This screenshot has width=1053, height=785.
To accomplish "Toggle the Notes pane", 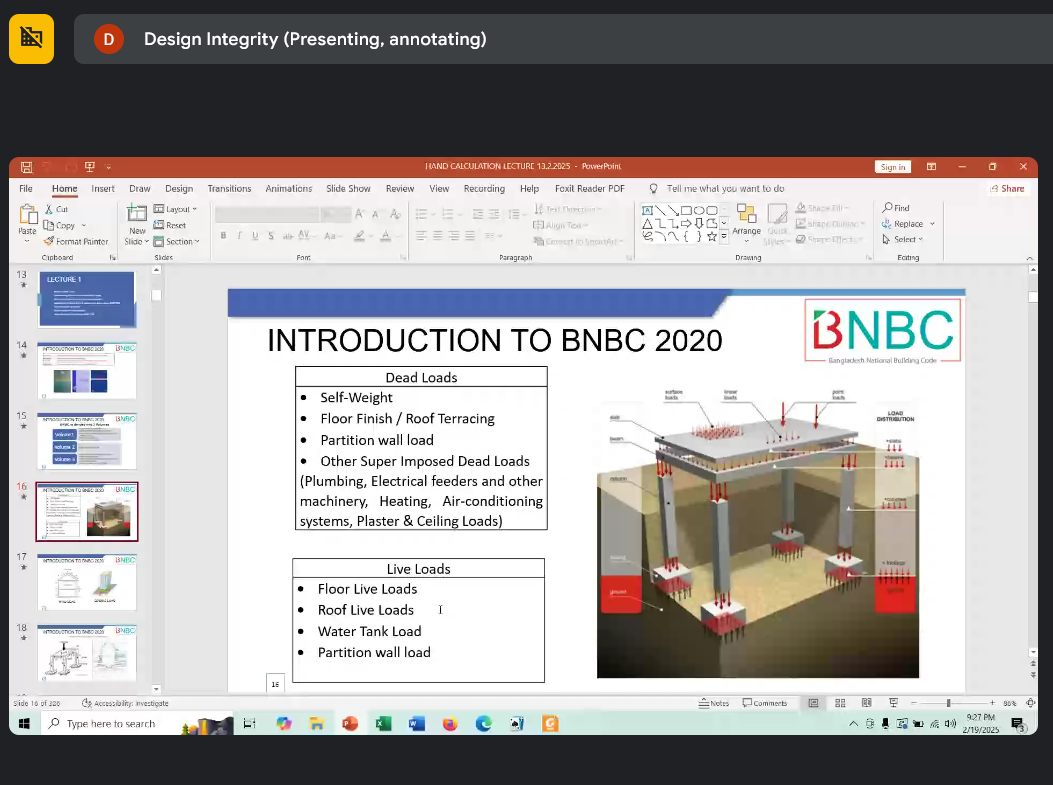I will [x=713, y=703].
